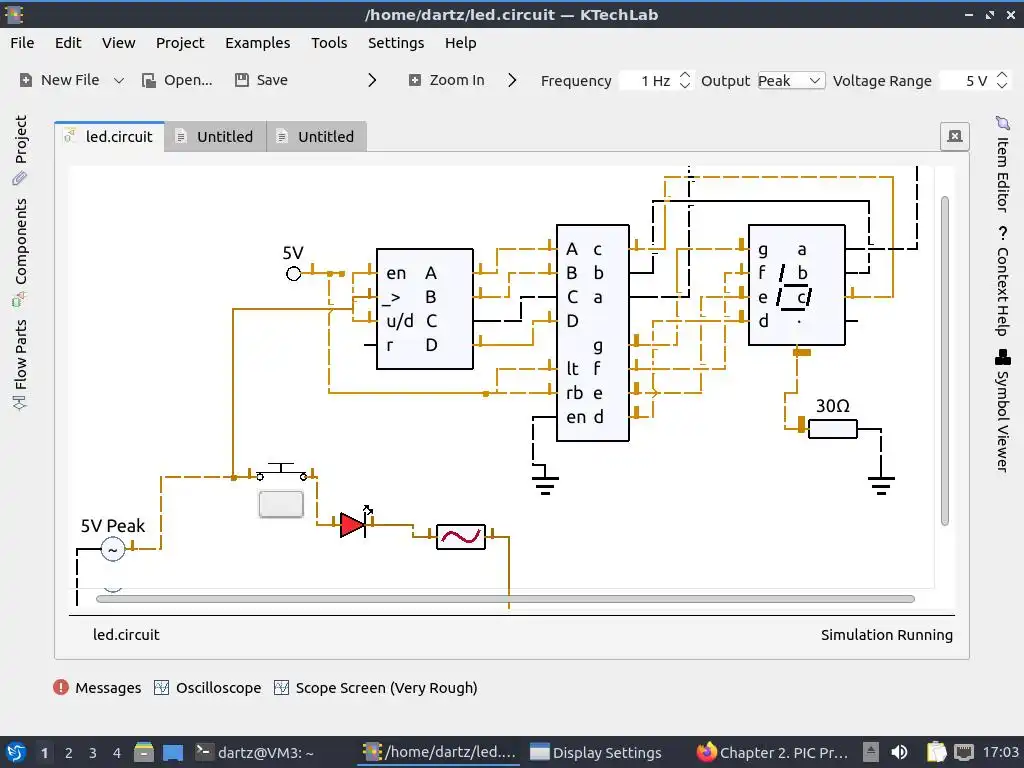Show the Oscilloscope panel

click(208, 688)
